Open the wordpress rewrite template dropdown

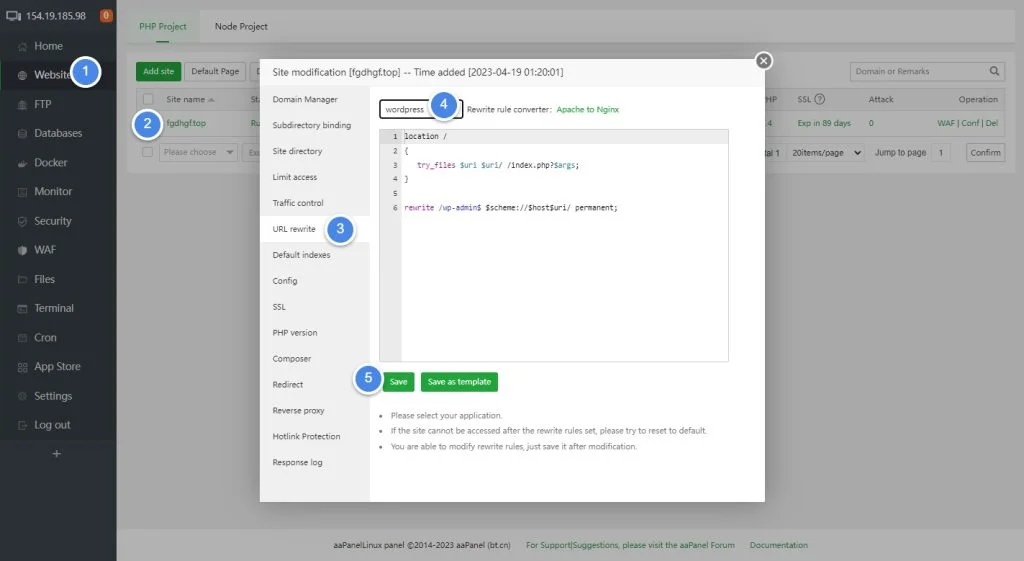point(421,109)
